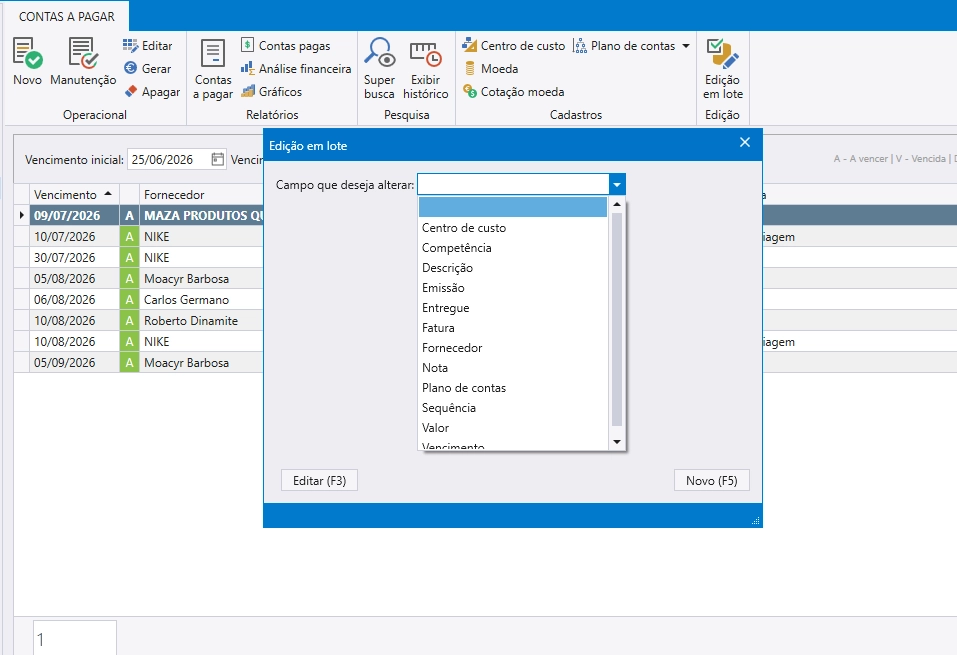
Task: Open Edição em lote ribbon icon
Action: tap(723, 53)
